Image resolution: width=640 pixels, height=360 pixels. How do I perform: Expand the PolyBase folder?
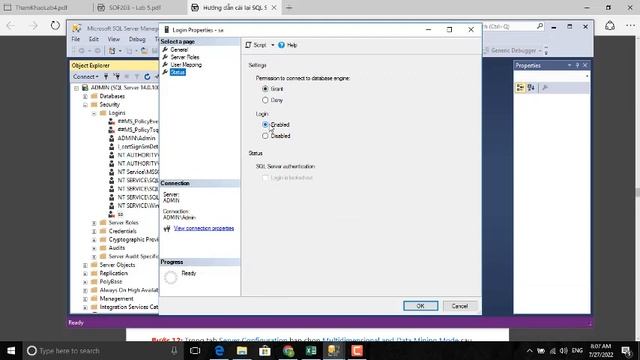pos(85,282)
